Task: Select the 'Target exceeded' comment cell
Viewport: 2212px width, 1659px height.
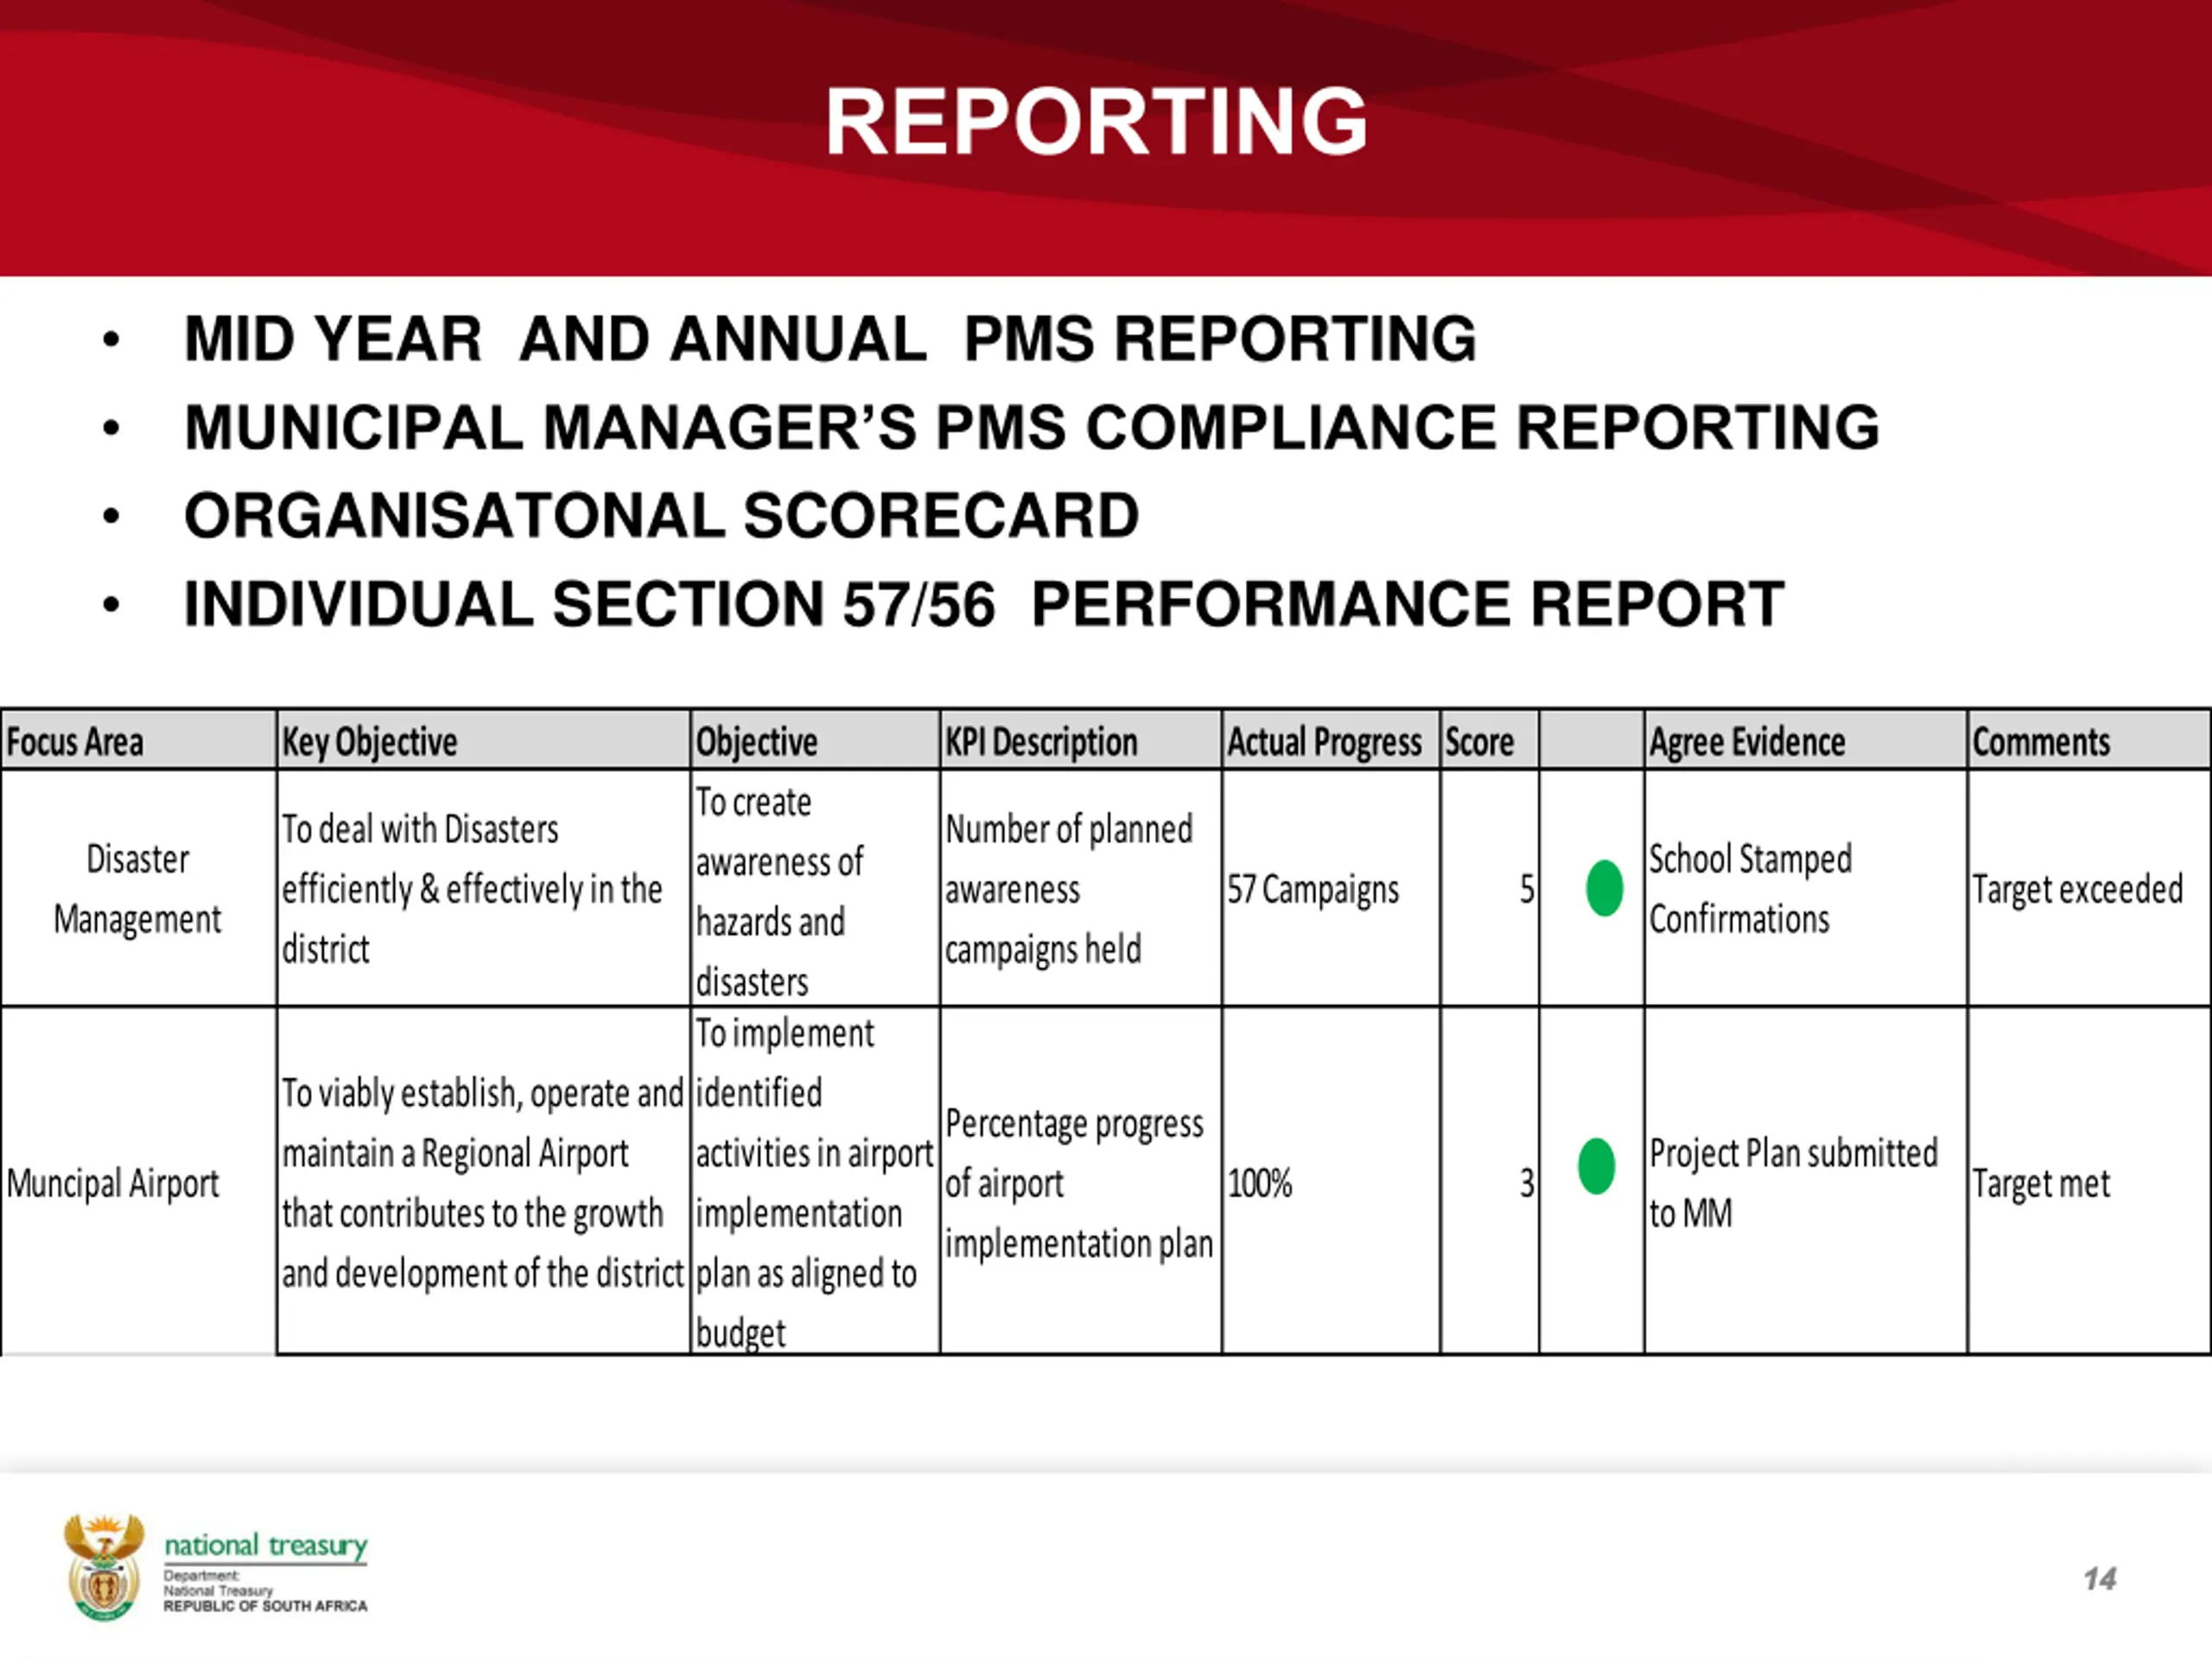Action: 2088,888
